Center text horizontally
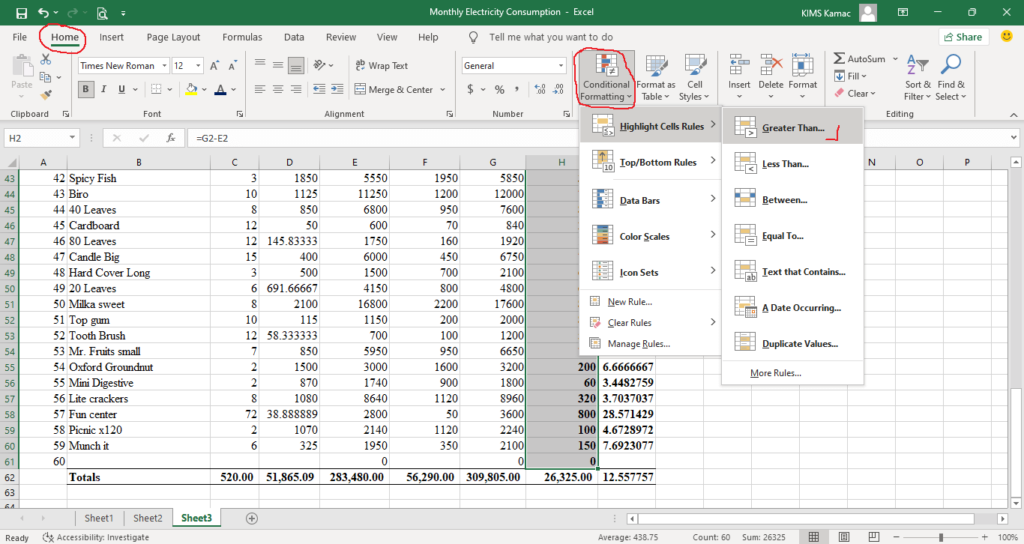Image resolution: width=1024 pixels, height=544 pixels. coord(278,89)
